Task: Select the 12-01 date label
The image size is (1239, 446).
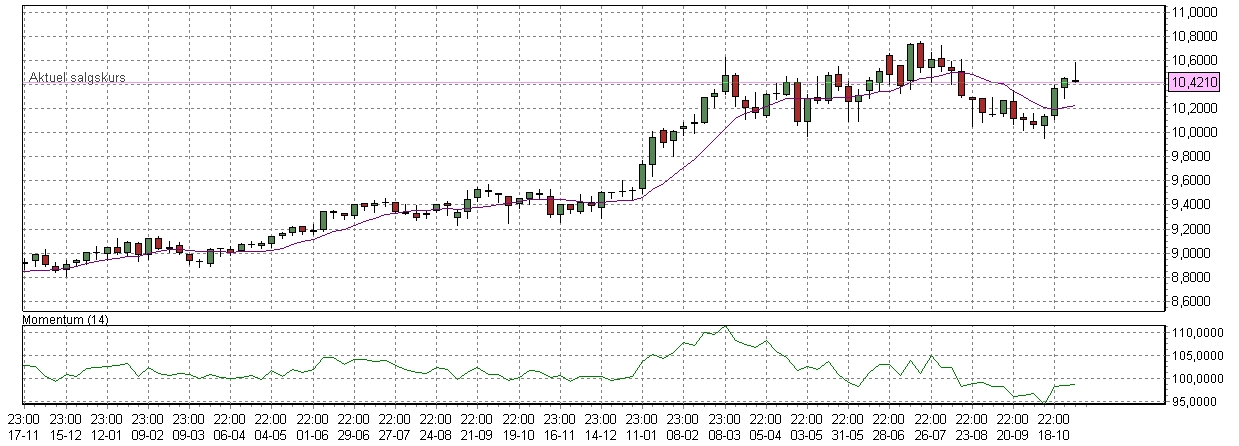Action: [x=106, y=435]
